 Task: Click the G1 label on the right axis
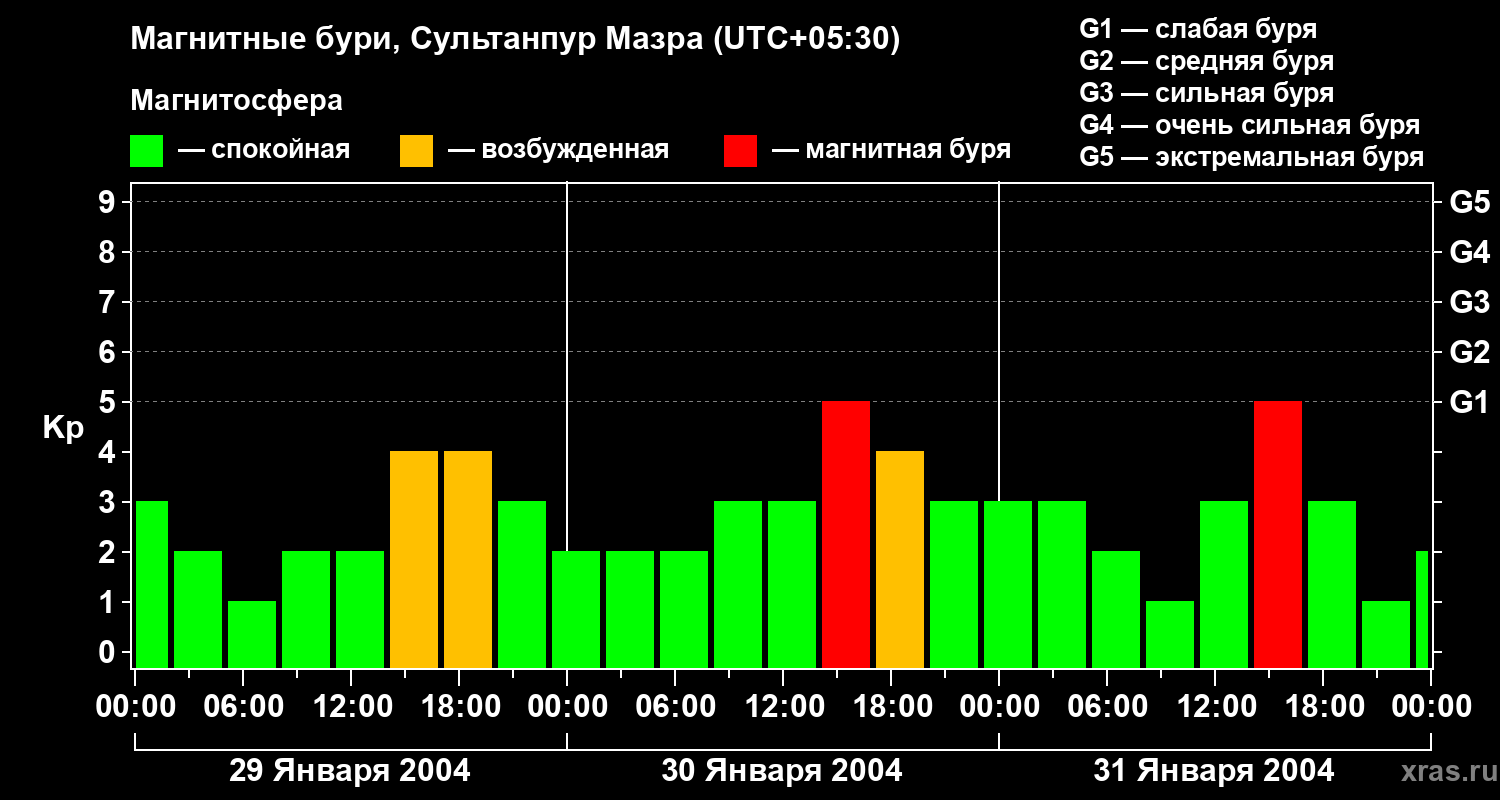point(1469,402)
